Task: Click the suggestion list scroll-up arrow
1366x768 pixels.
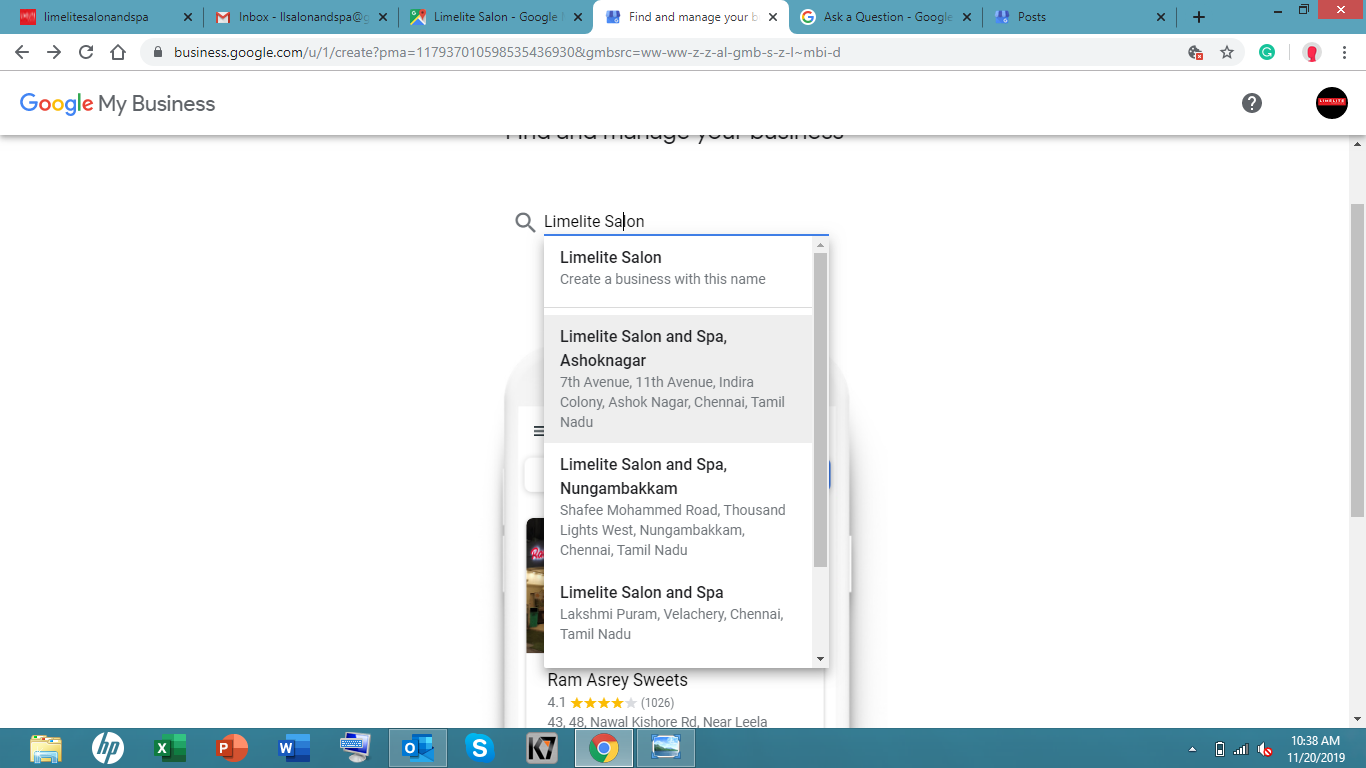Action: click(x=821, y=244)
